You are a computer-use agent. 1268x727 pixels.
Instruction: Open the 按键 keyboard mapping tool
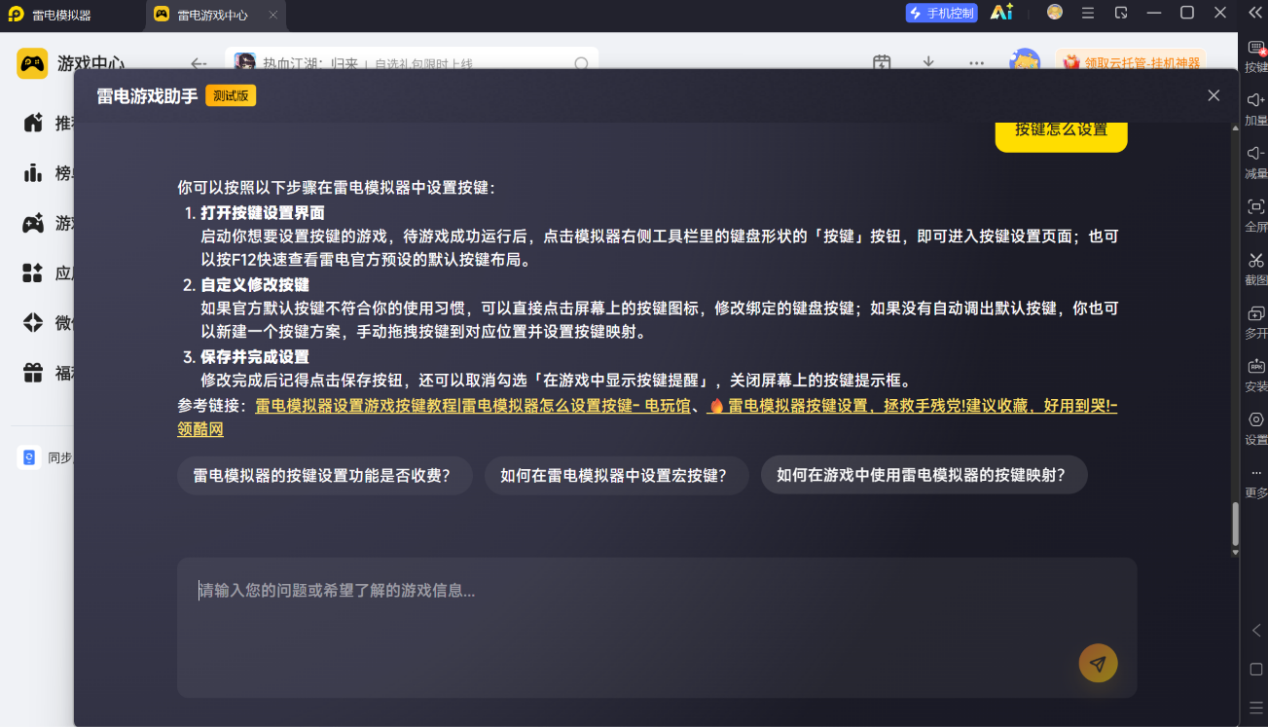coord(1256,56)
